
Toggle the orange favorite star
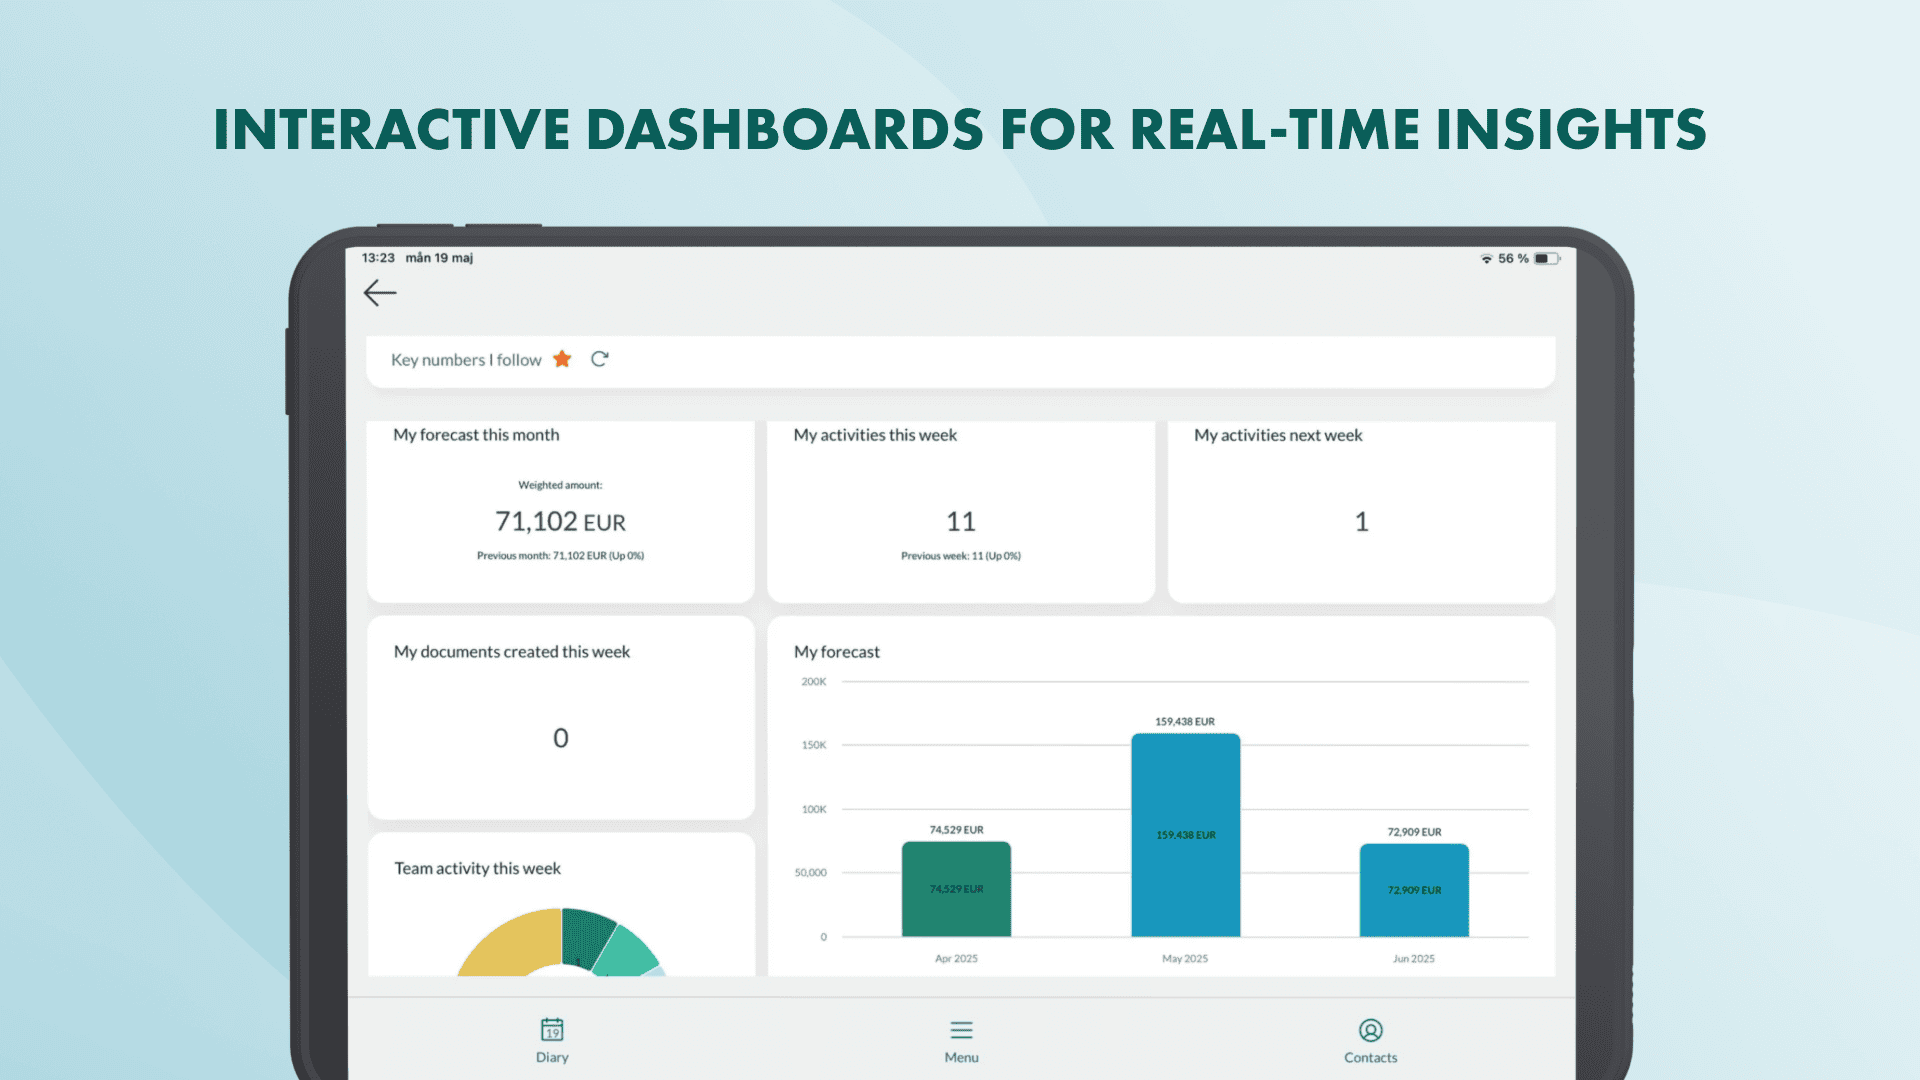(562, 359)
